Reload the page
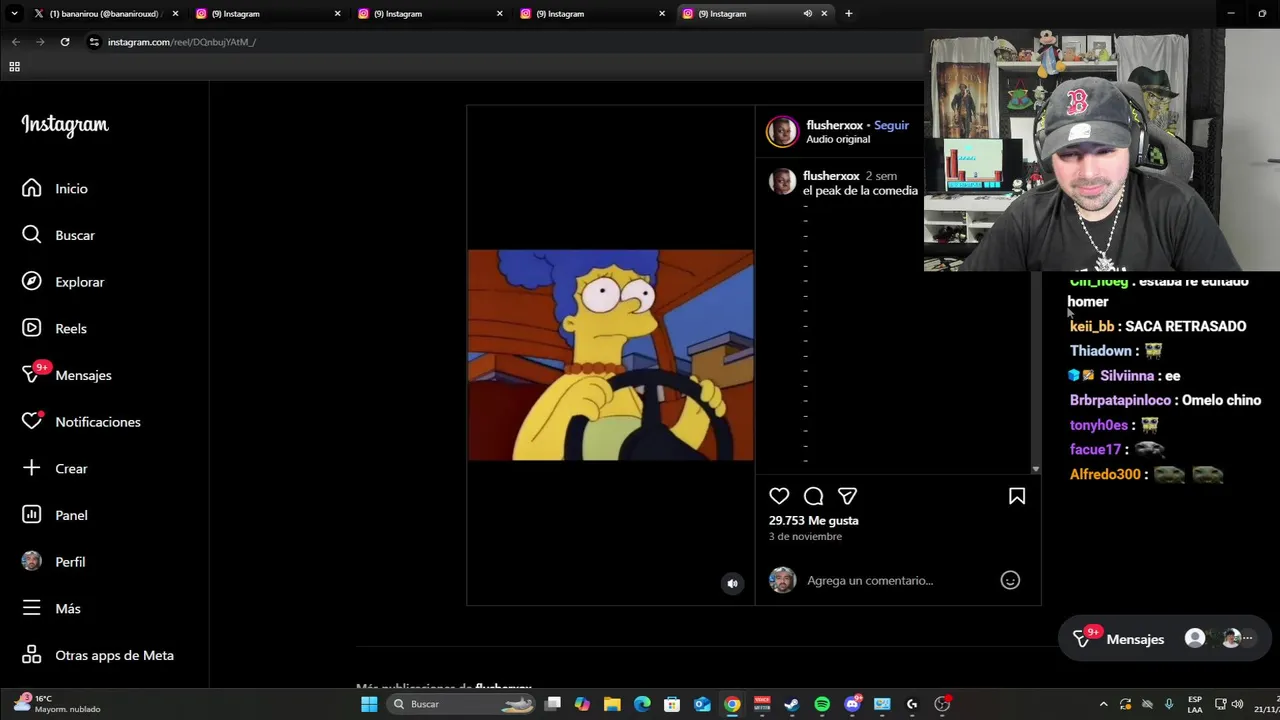Screen dimensions: 1280x720 pyautogui.click(x=65, y=42)
